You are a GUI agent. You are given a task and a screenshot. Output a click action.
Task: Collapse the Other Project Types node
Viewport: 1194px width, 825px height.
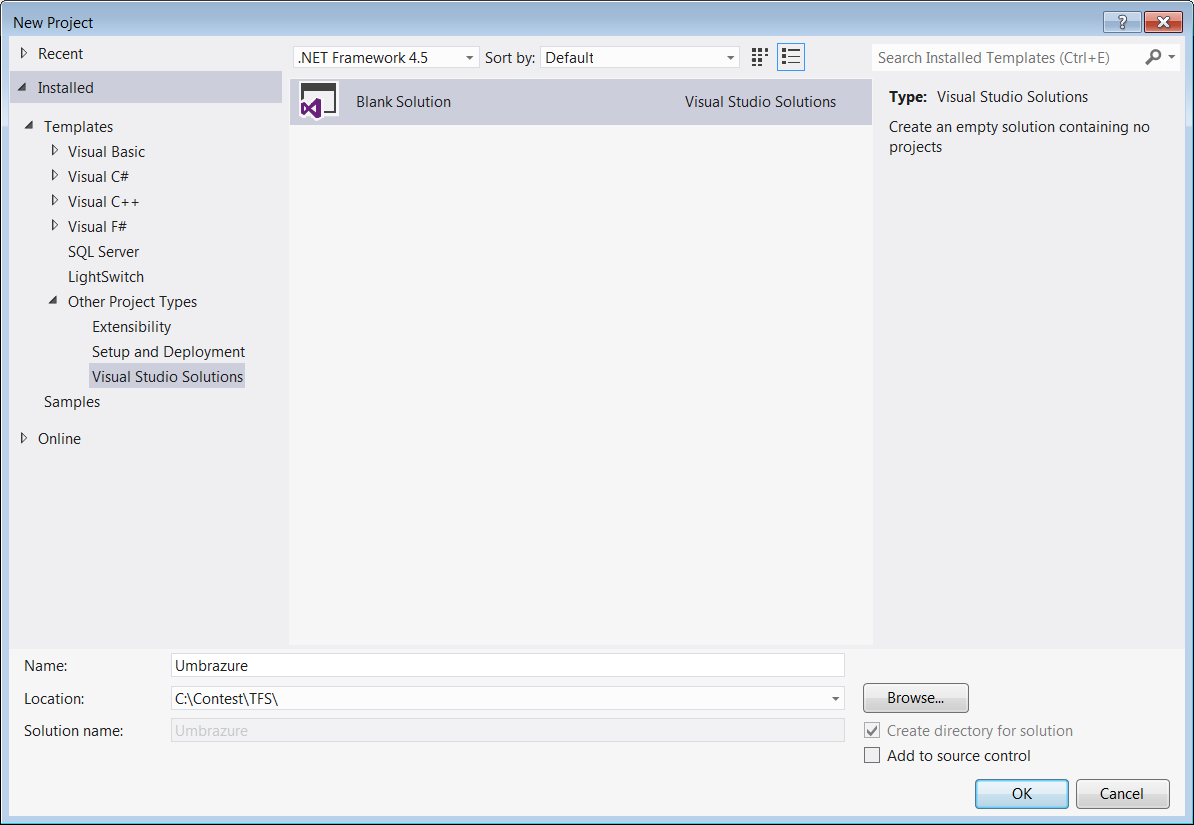click(54, 301)
